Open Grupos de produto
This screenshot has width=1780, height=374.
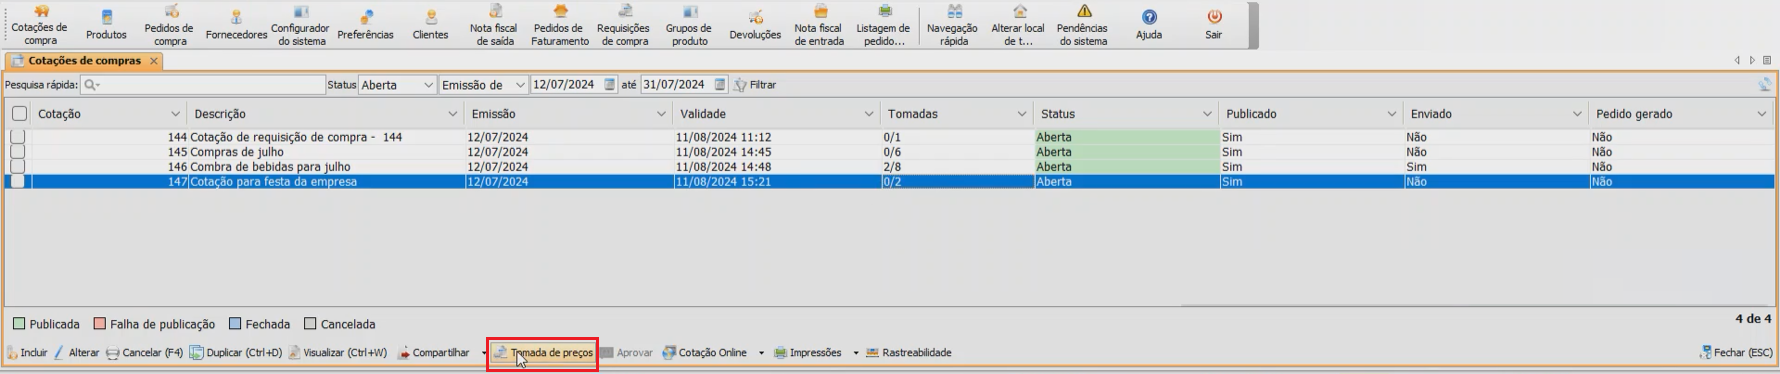point(689,25)
